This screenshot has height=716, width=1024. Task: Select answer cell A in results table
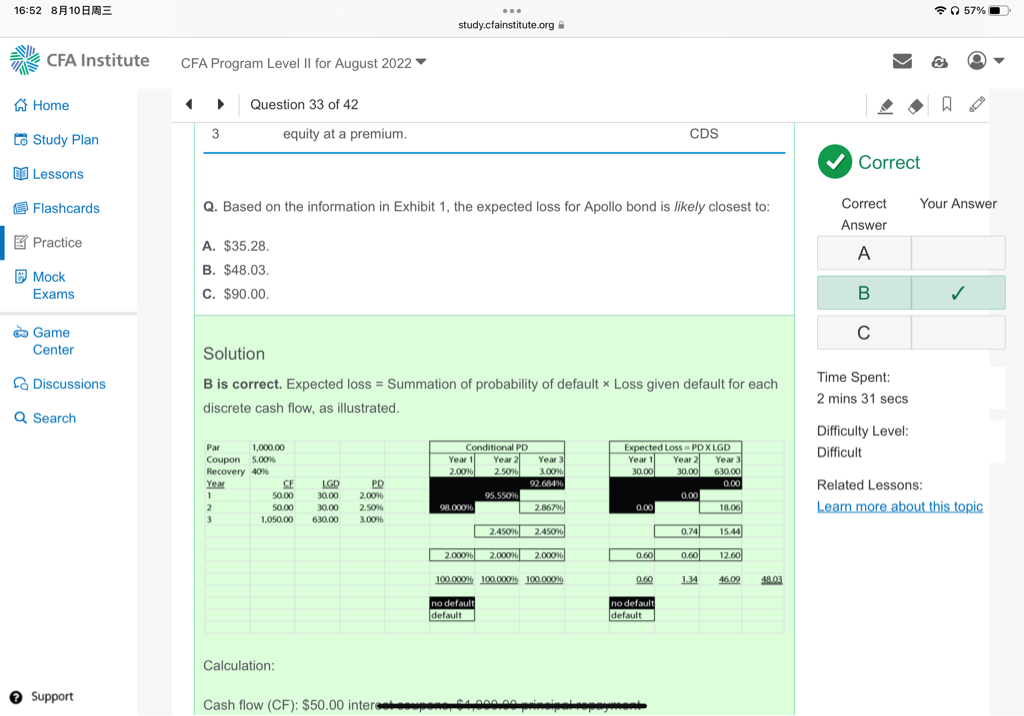coord(863,253)
